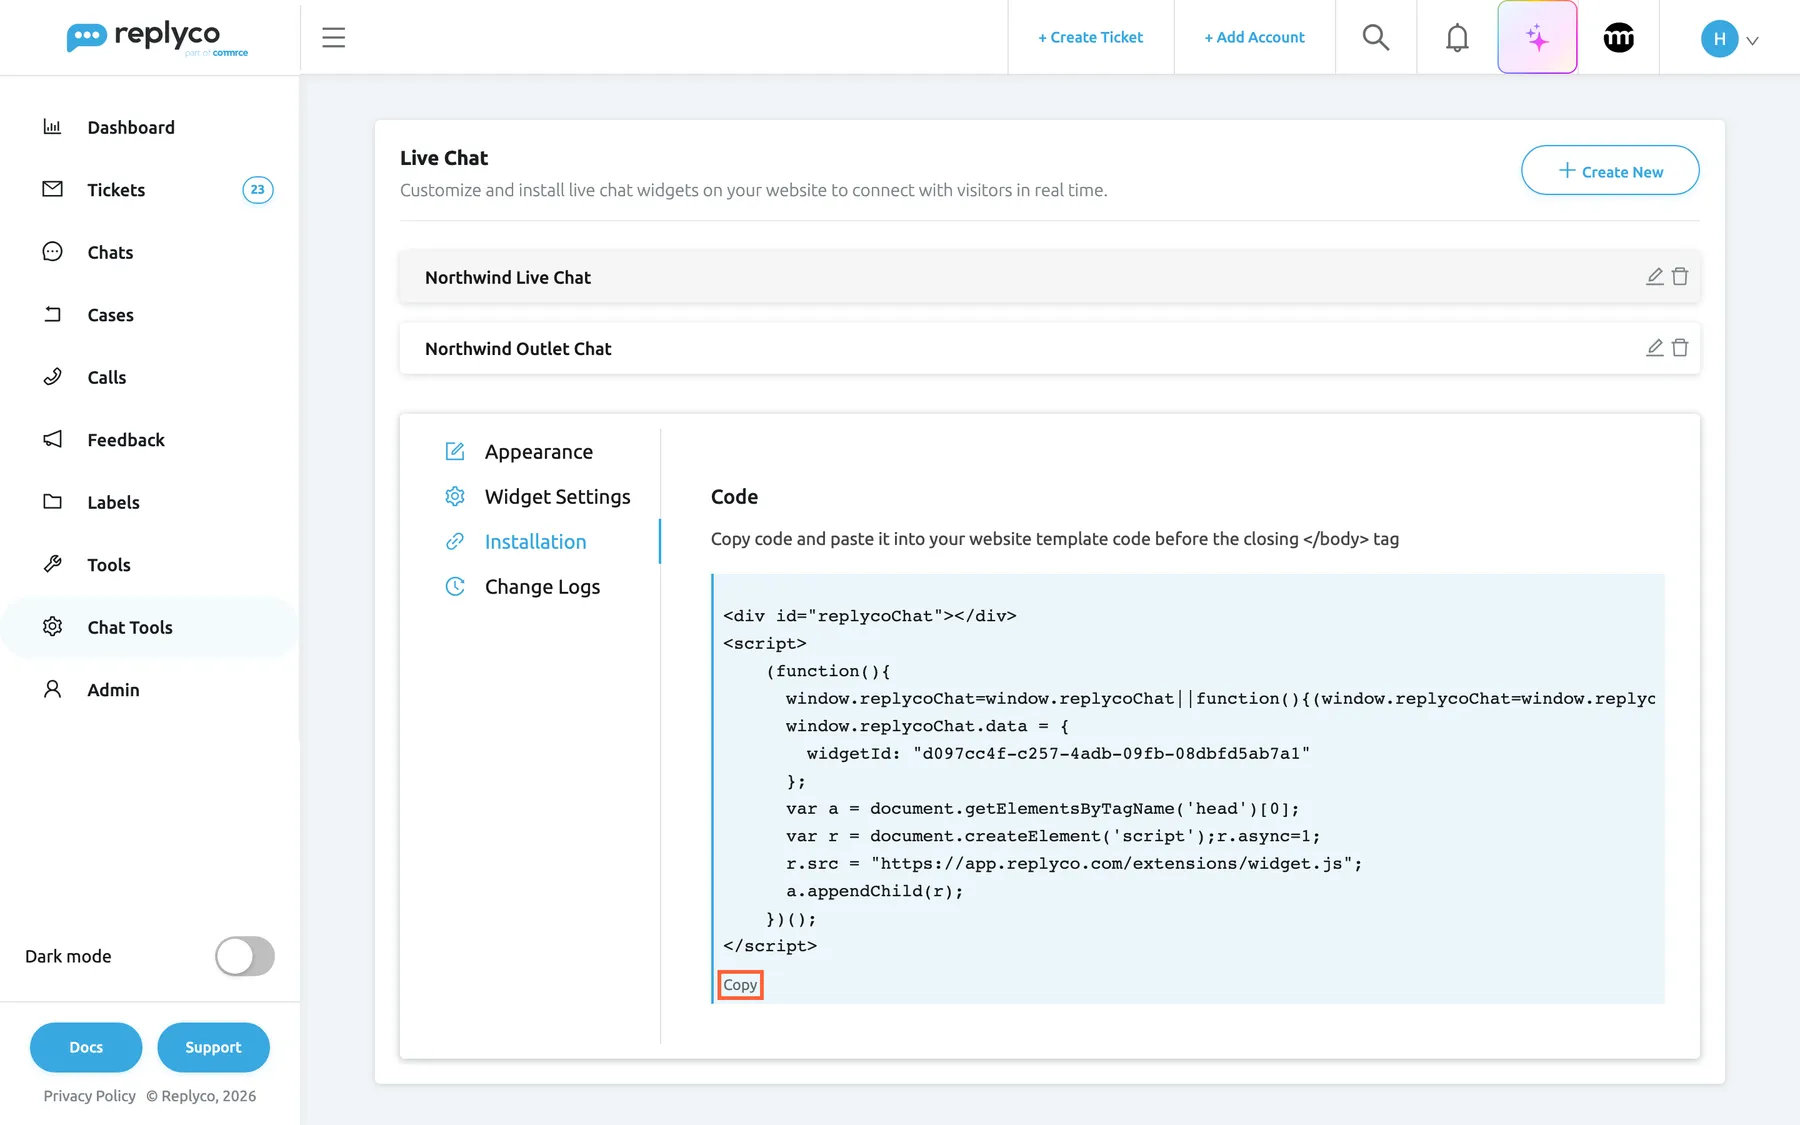
Task: Open Feedback in the sidebar
Action: [150, 440]
